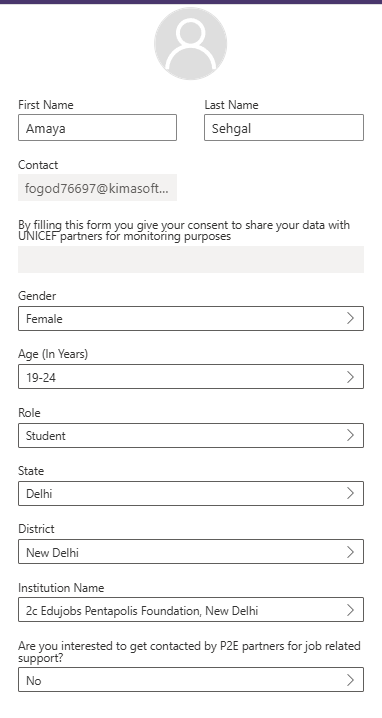This screenshot has height=718, width=382.
Task: Click chevron on the P2E partners field
Action: click(x=350, y=680)
